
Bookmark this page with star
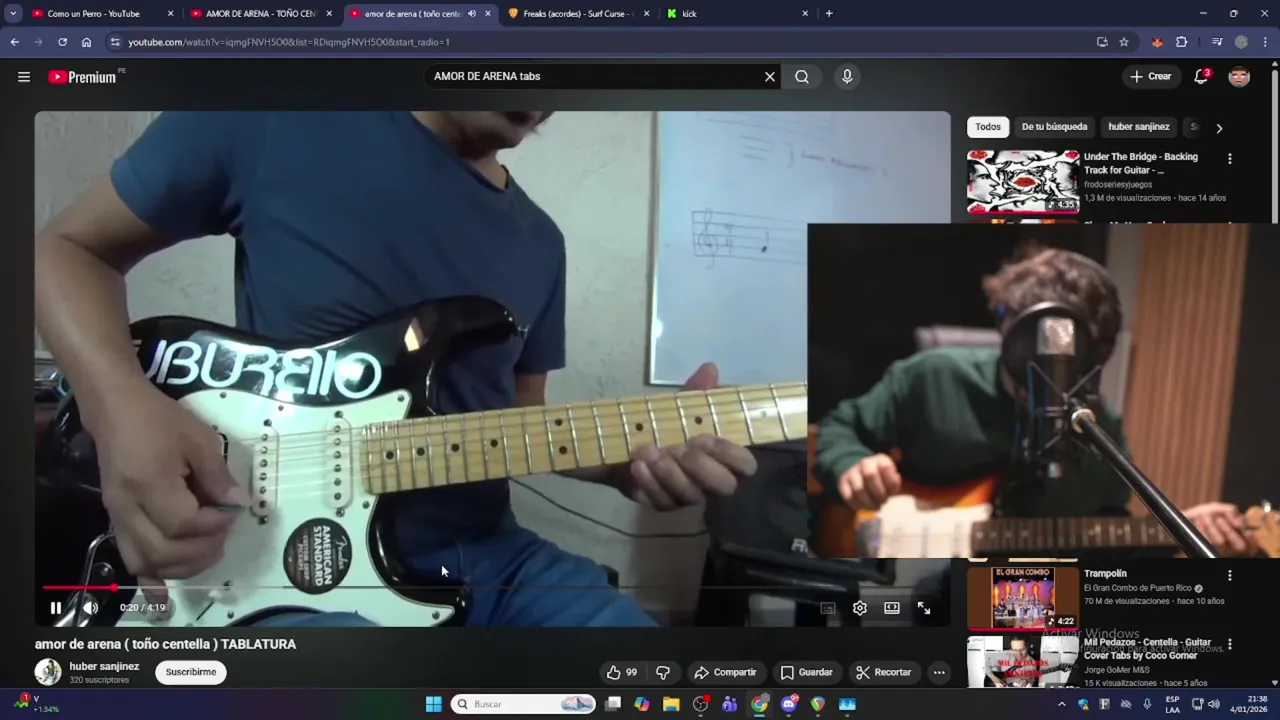click(1124, 42)
